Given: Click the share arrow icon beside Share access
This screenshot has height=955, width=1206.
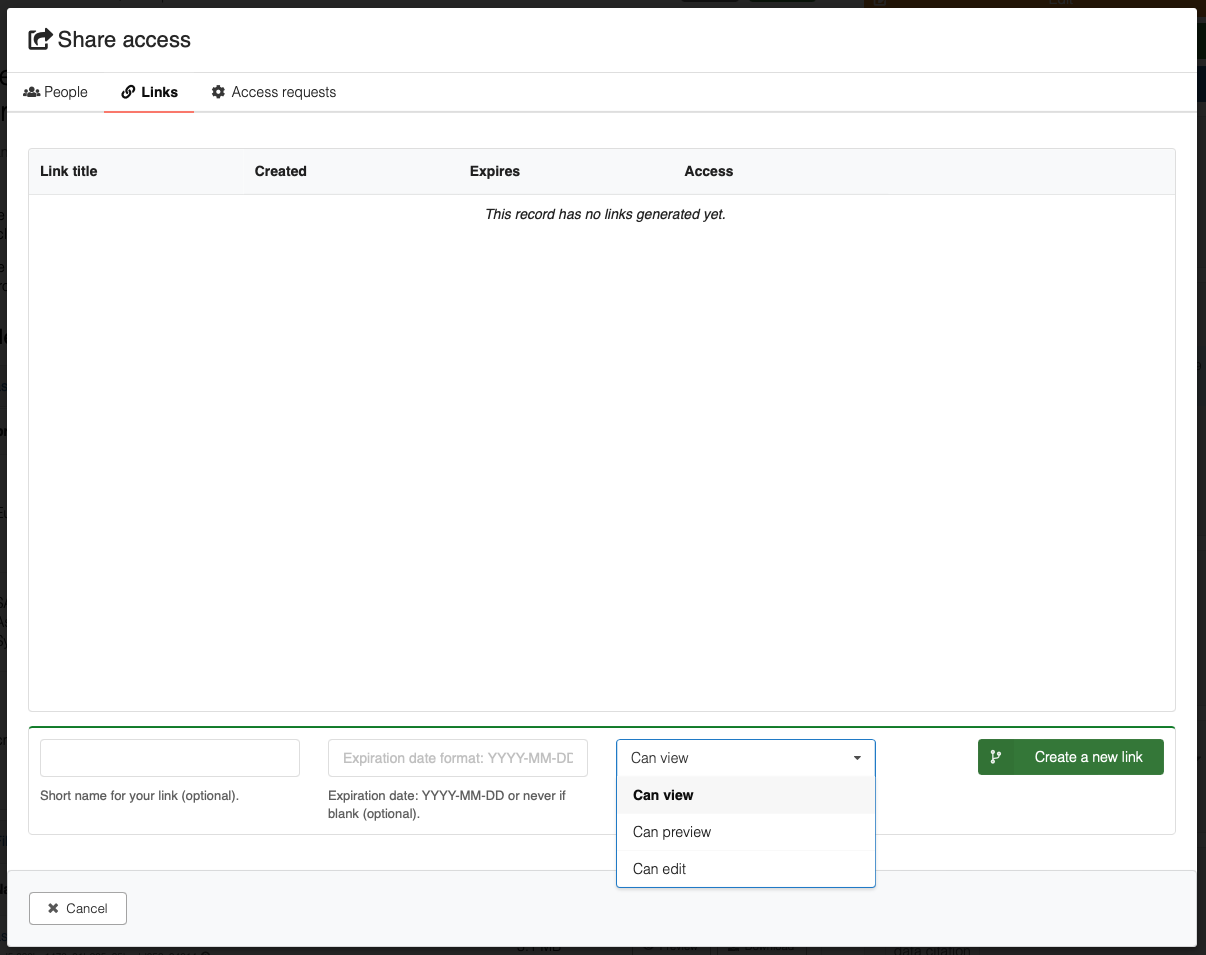Looking at the screenshot, I should coord(40,40).
